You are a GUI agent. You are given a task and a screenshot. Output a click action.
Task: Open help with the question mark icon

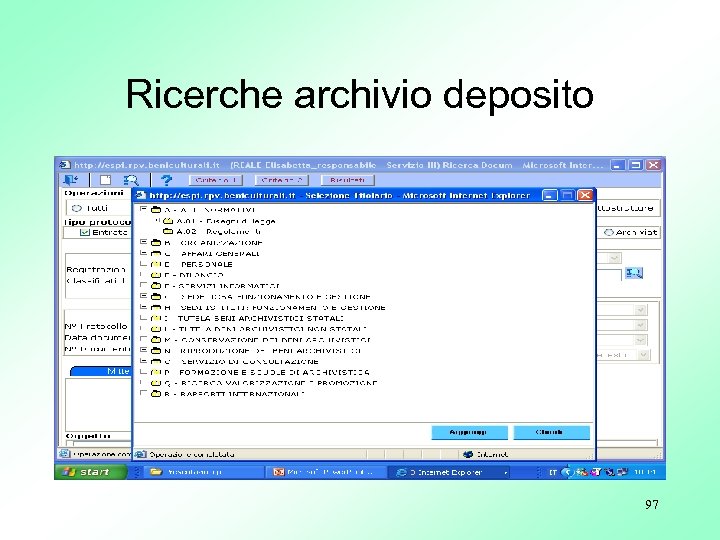pyautogui.click(x=166, y=180)
